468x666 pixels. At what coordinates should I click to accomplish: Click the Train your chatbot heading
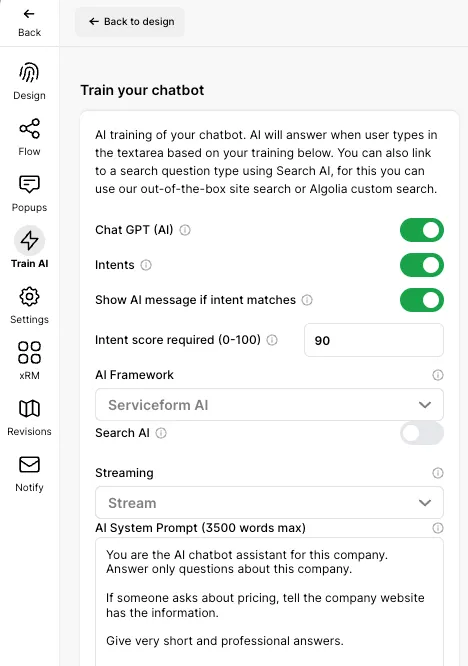coord(142,90)
